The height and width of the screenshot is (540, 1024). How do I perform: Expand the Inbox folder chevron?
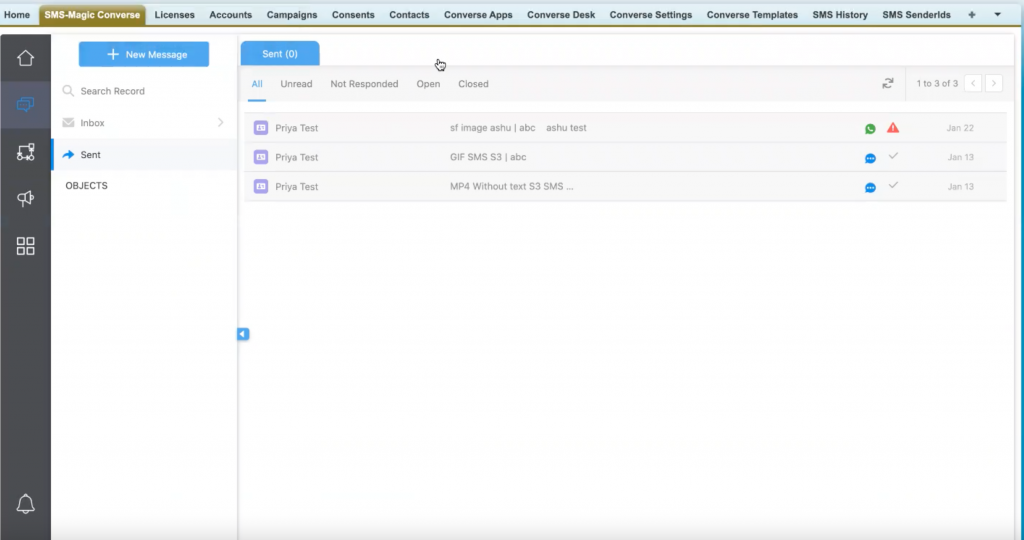point(221,123)
